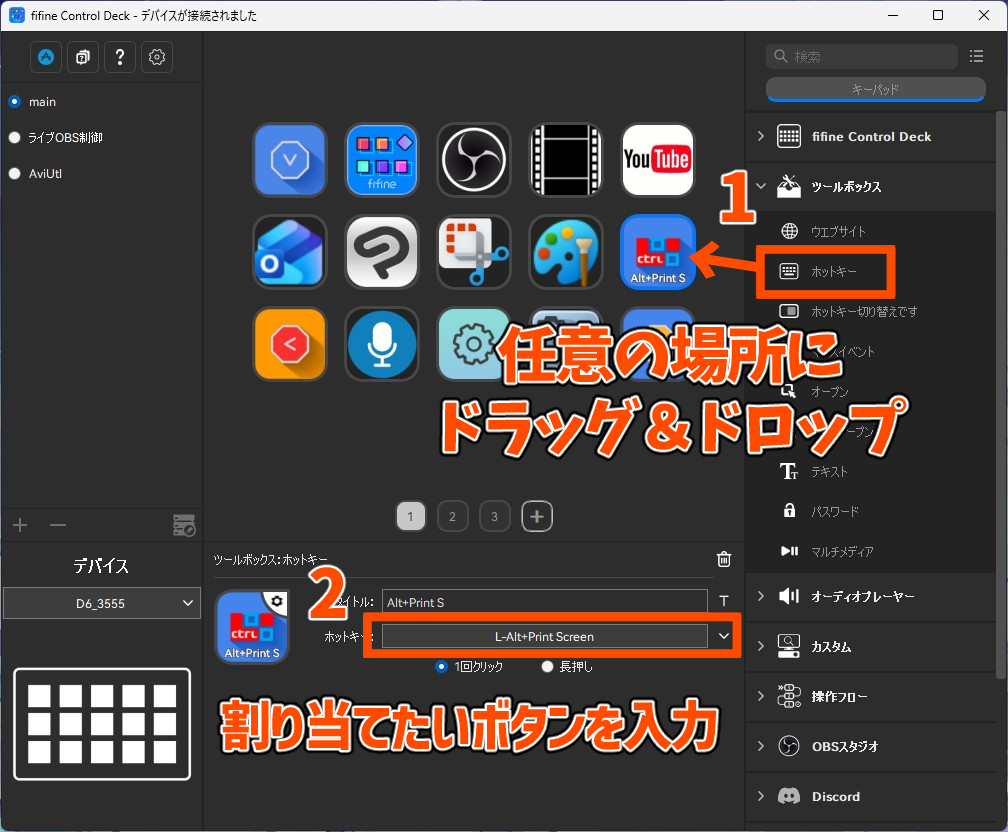
Task: Click the Clip Studio Paint key
Action: click(x=382, y=252)
